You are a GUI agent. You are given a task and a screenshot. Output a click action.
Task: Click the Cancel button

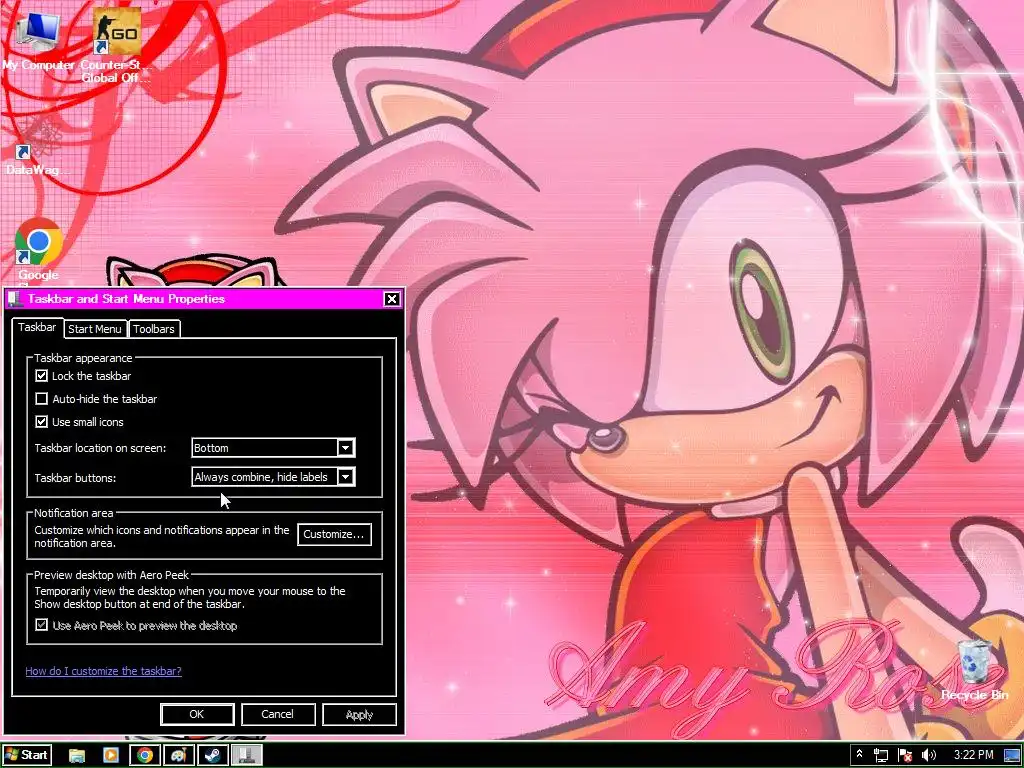point(278,714)
